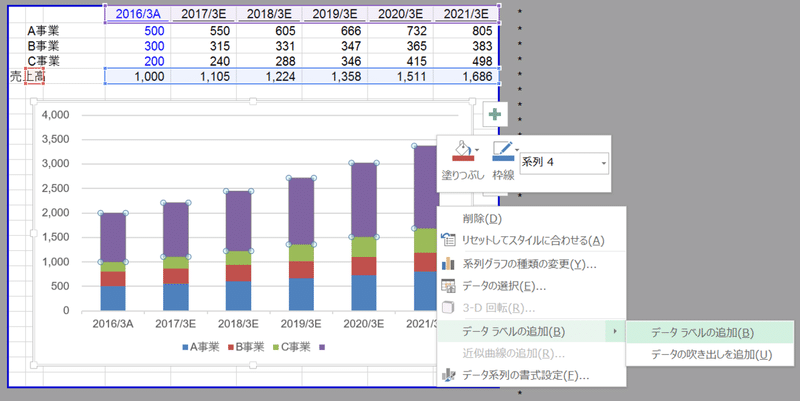The height and width of the screenshot is (401, 800).
Task: Select the C事業 row label cell
Action: point(43,61)
